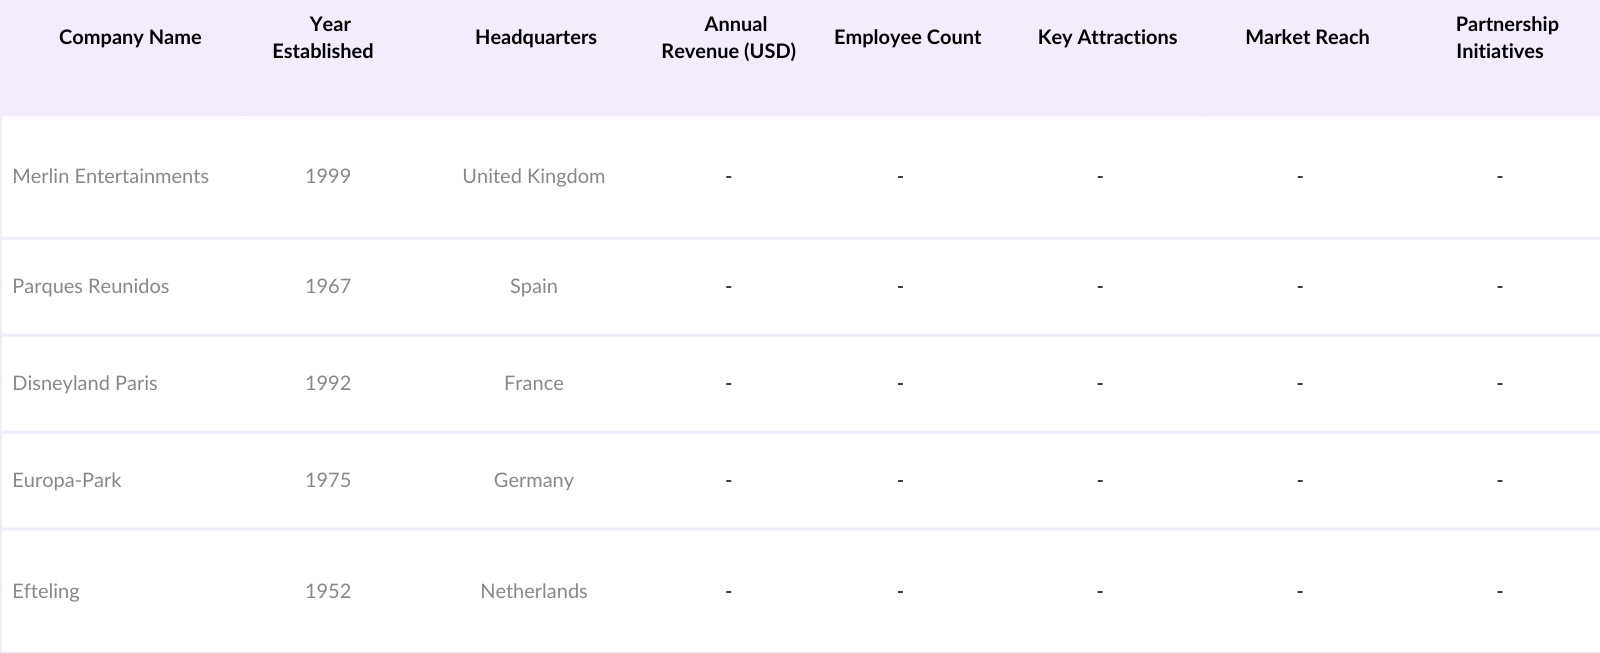Click the Parques Reunidos company cell
Viewport: 1600px width, 653px height.
pyautogui.click(x=91, y=286)
